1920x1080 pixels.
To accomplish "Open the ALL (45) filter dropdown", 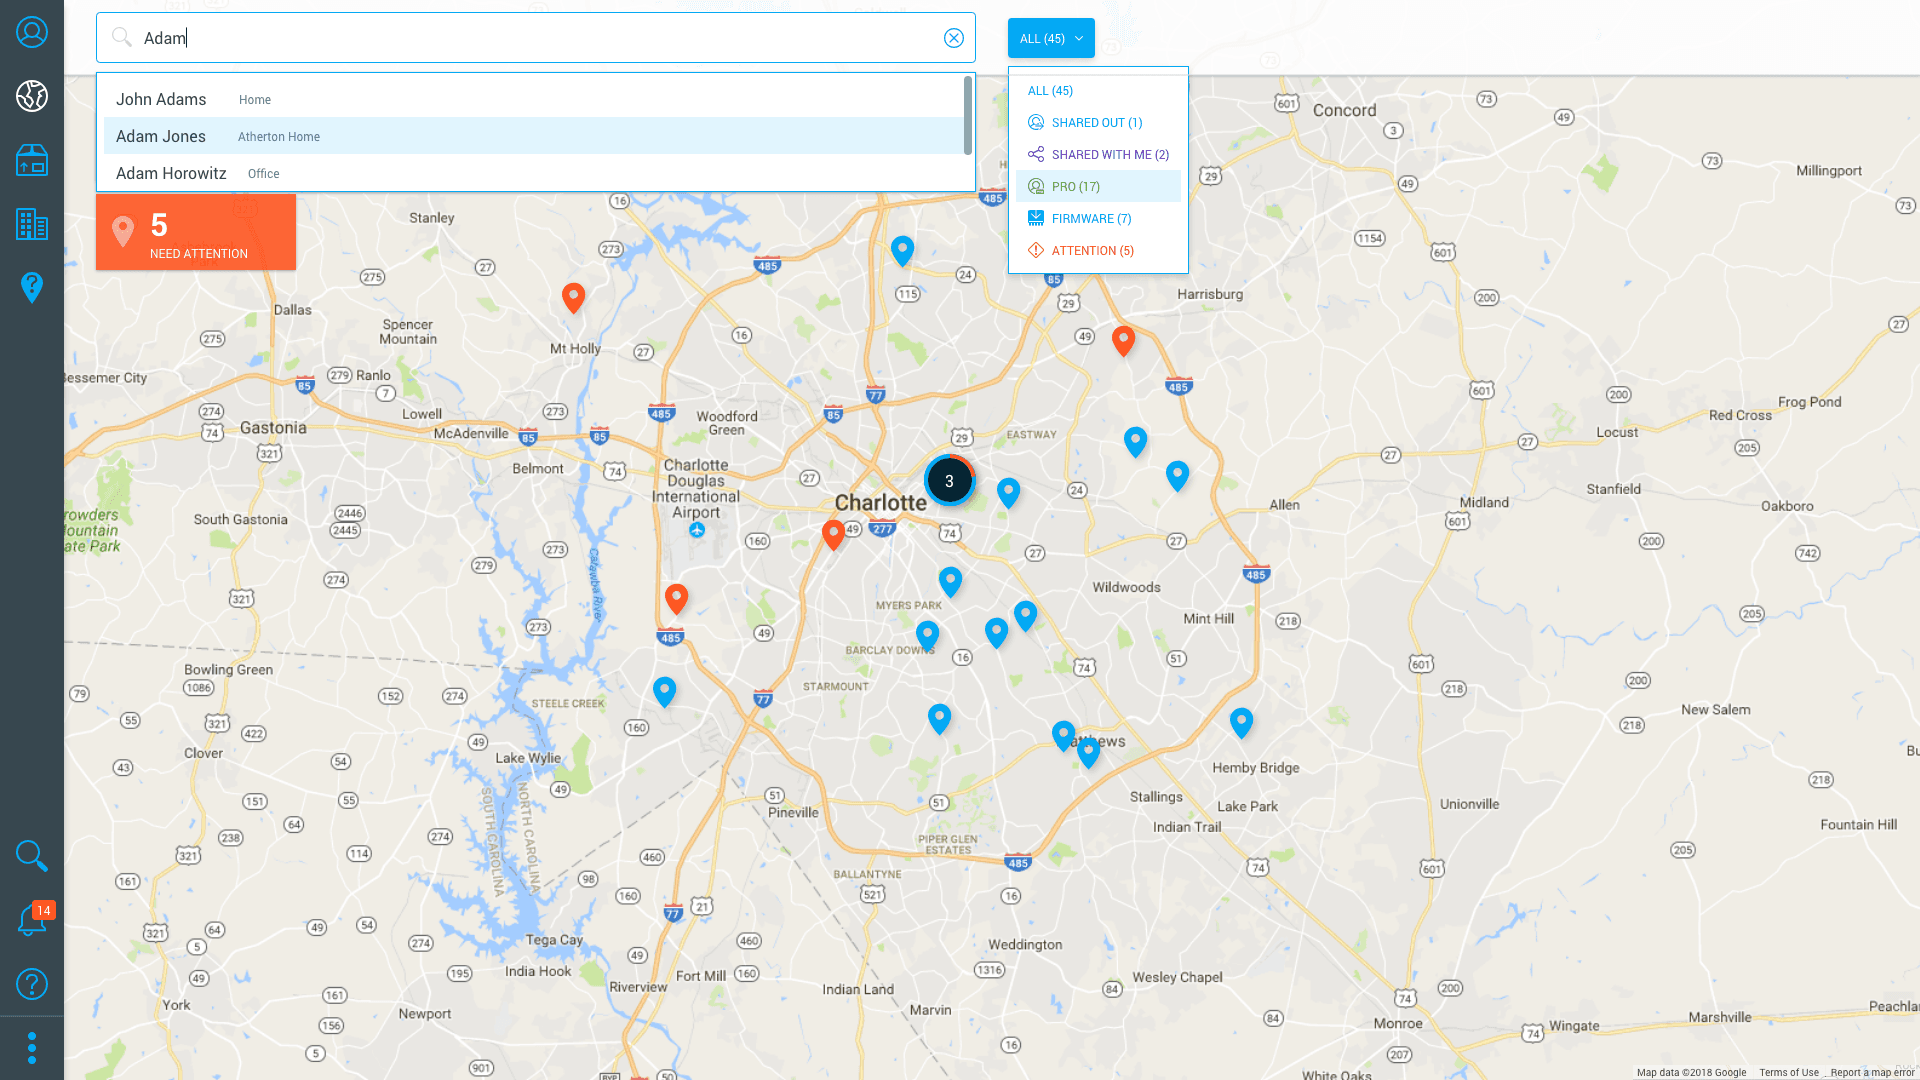I will (1051, 37).
